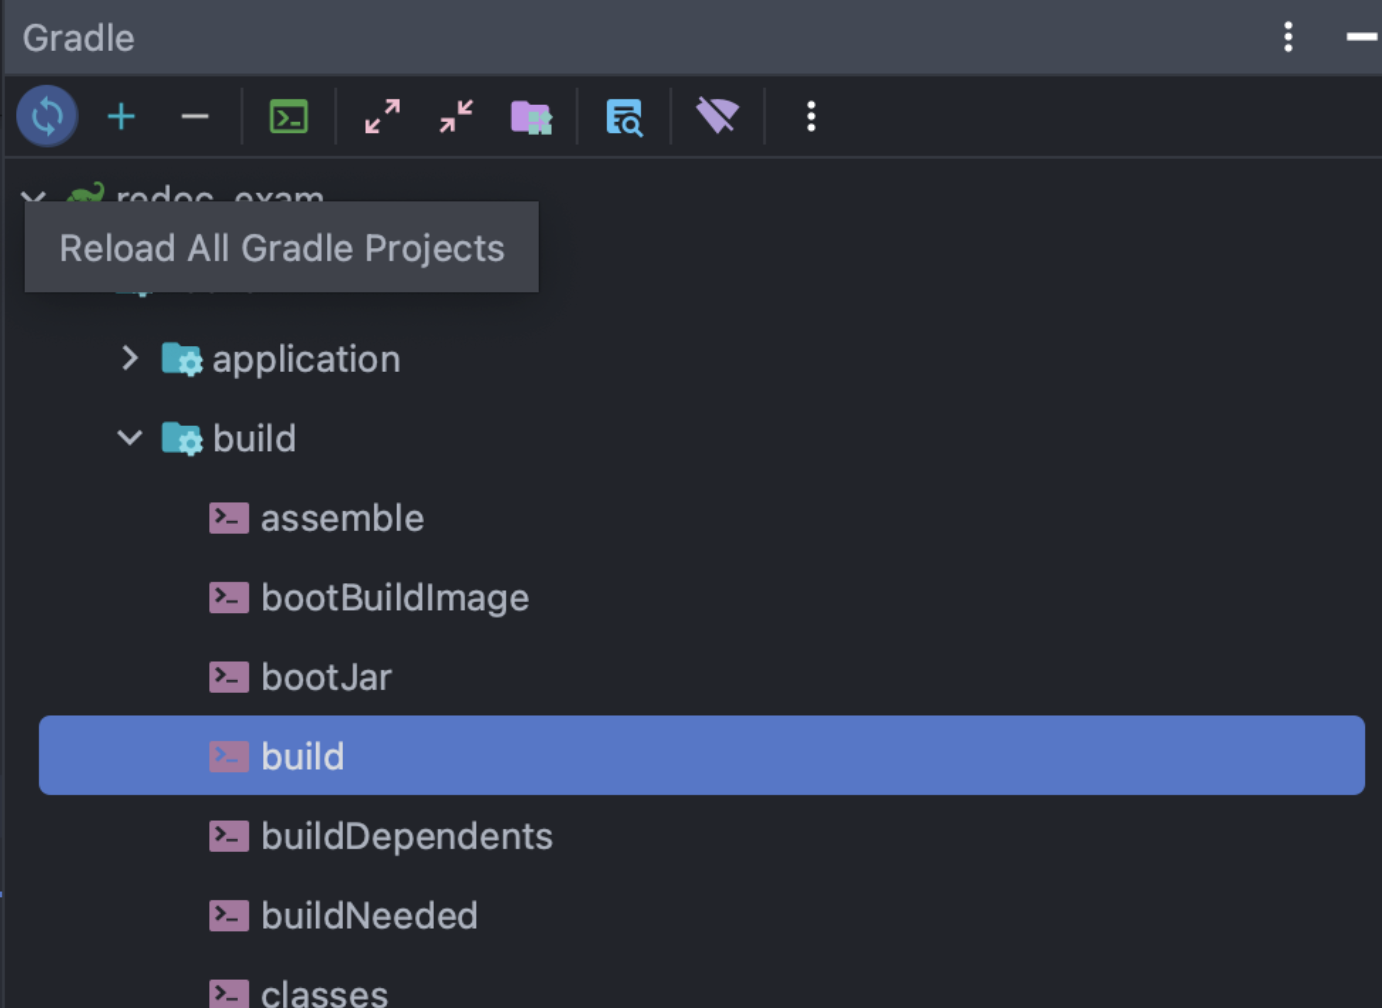This screenshot has width=1382, height=1008.
Task: Select the buildNeeded task
Action: click(369, 916)
